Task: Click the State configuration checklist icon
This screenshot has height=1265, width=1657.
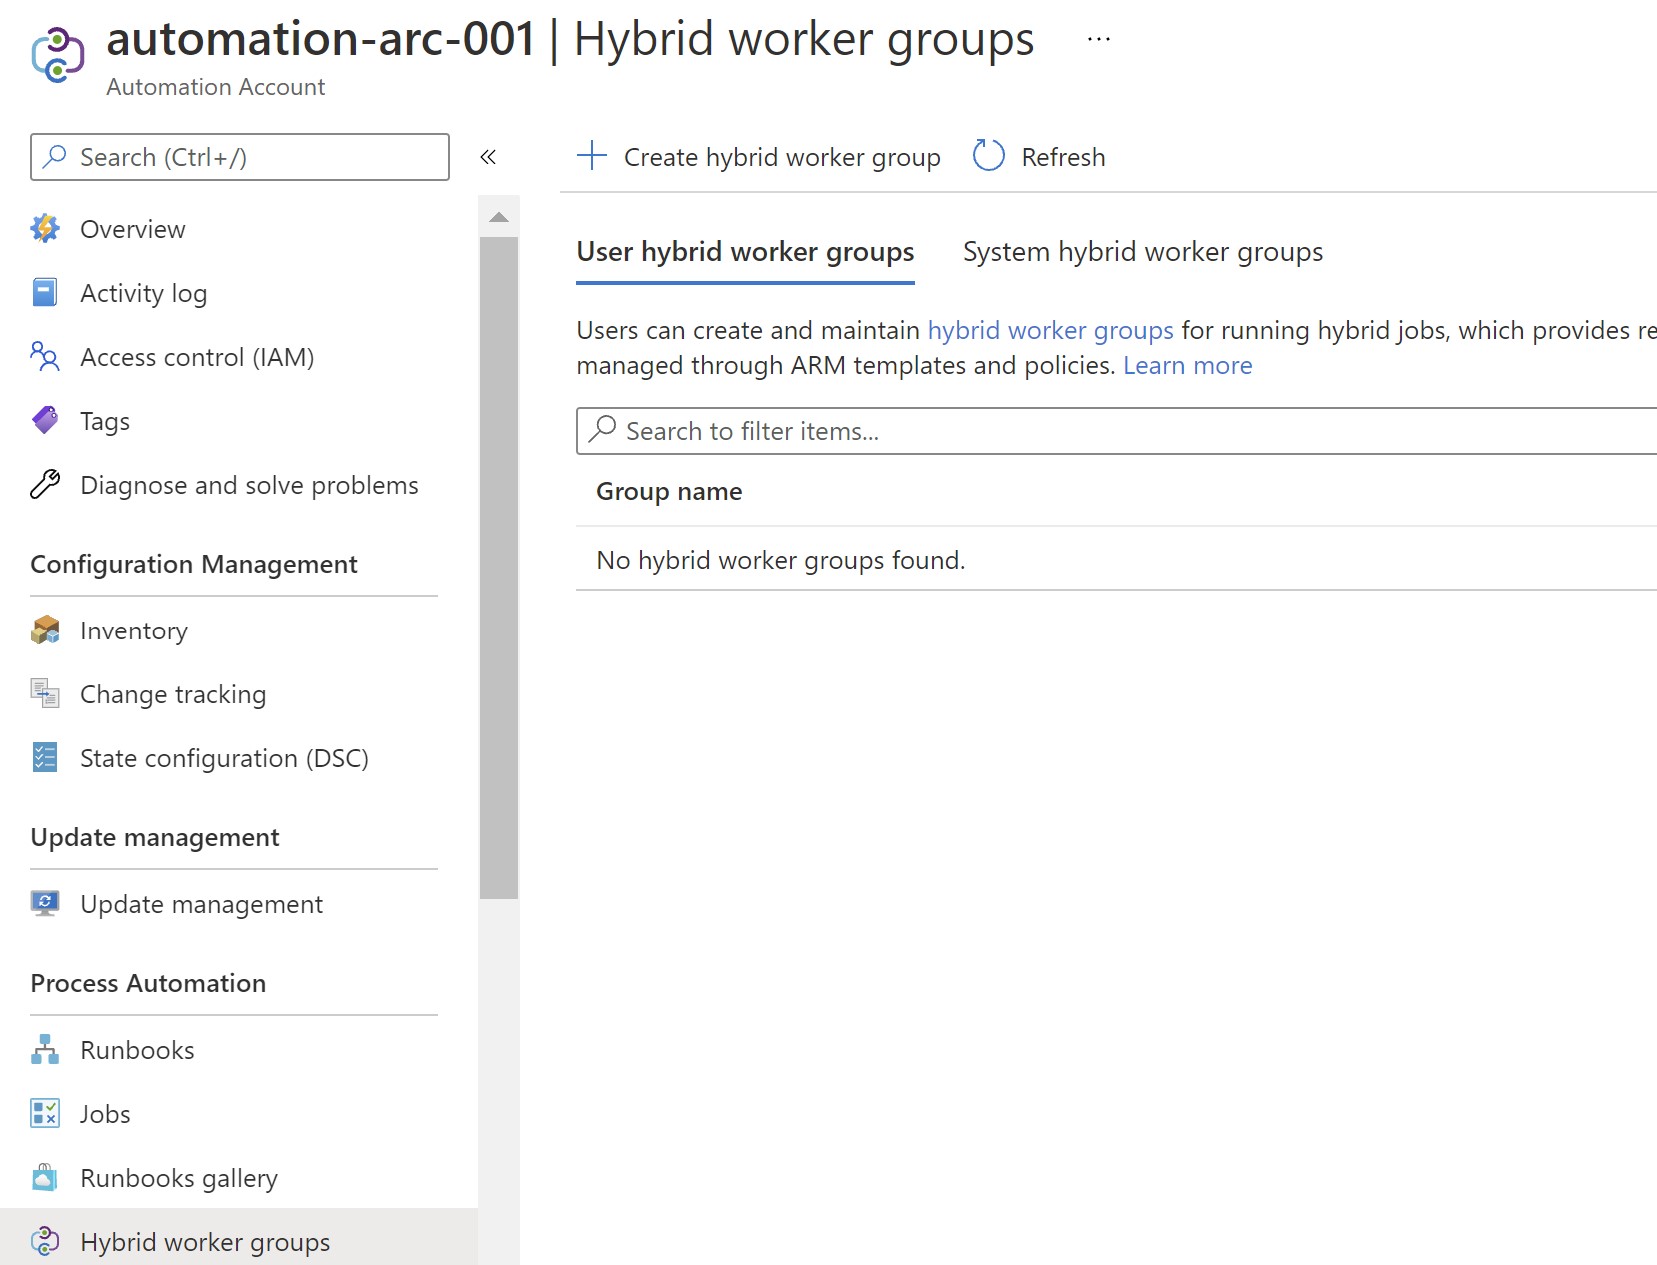Action: coord(45,758)
